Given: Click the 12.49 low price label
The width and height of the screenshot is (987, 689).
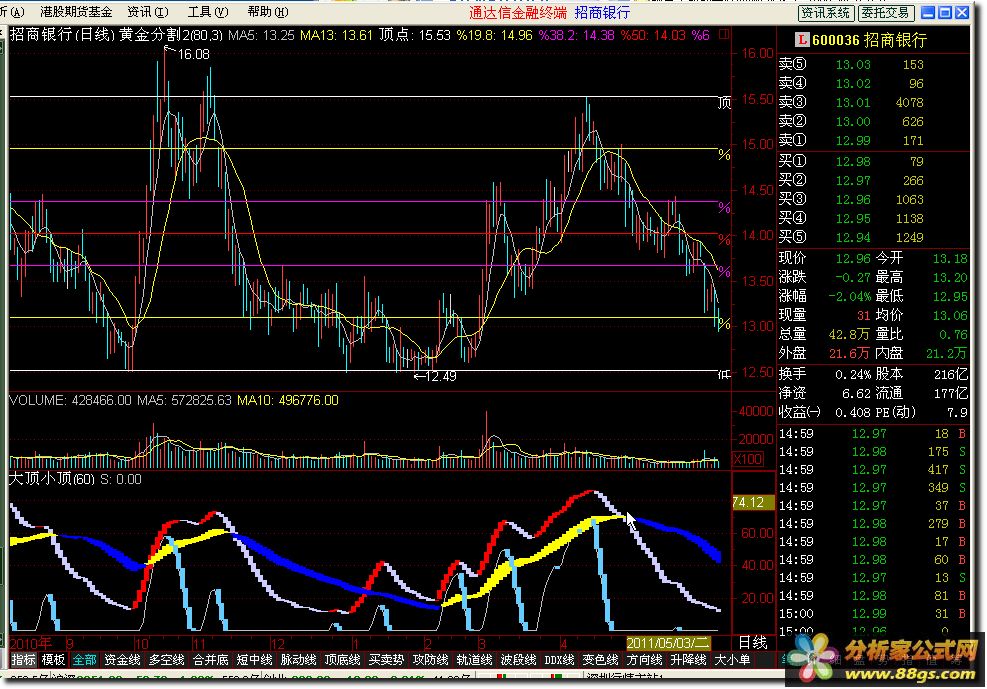Looking at the screenshot, I should (x=441, y=376).
